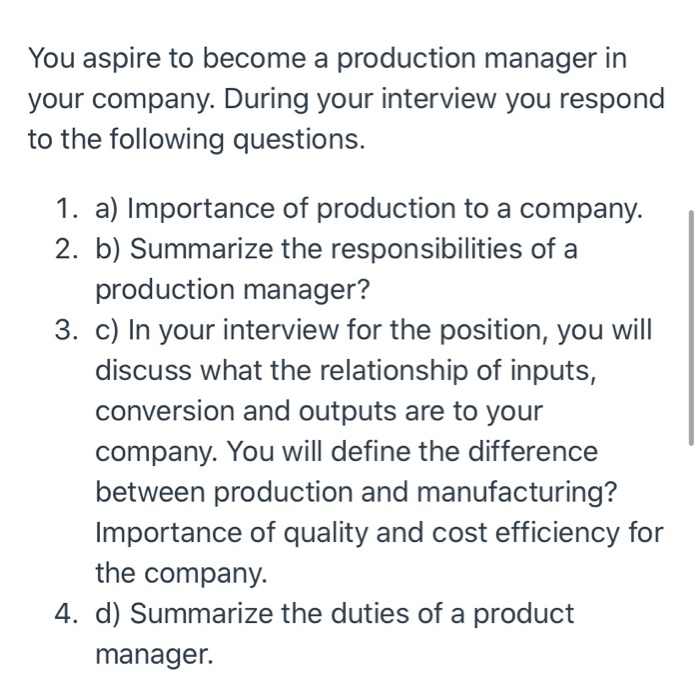Click the final word "manager."
Viewport: 700px width, 700px height.
pos(154,654)
